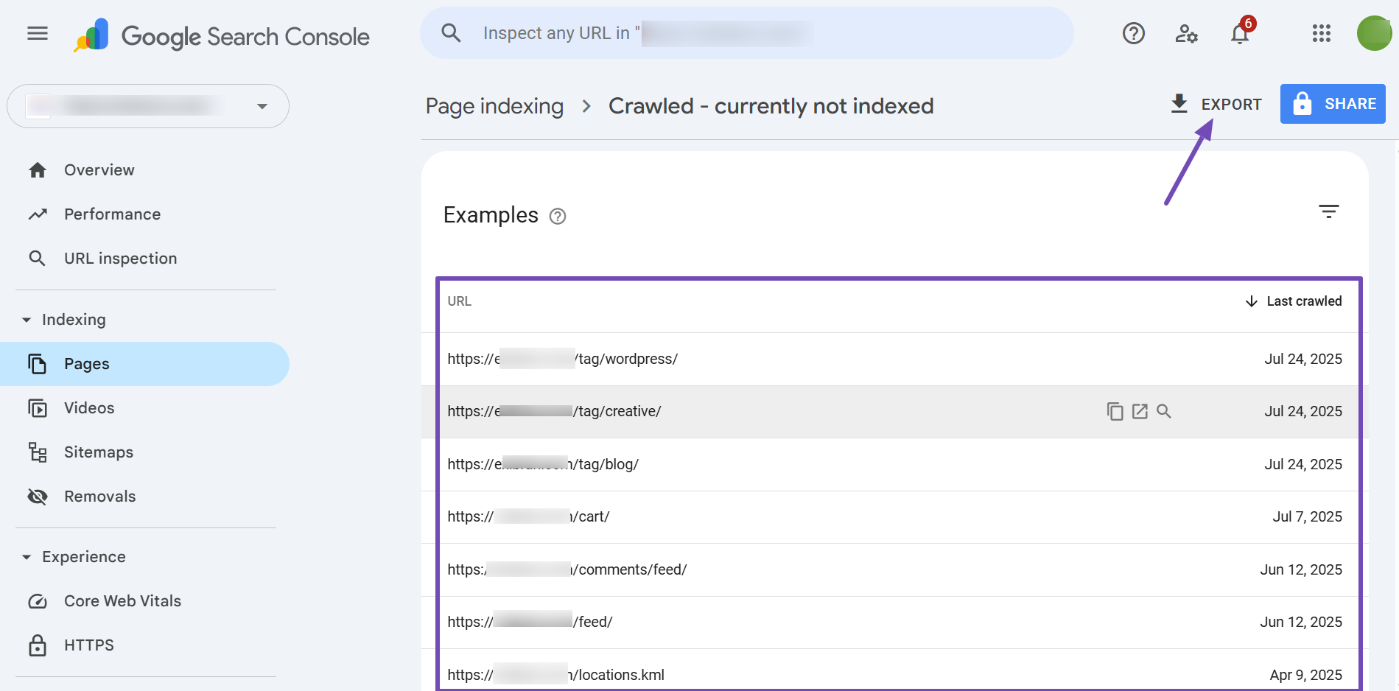Open users and settings icon

1187,33
